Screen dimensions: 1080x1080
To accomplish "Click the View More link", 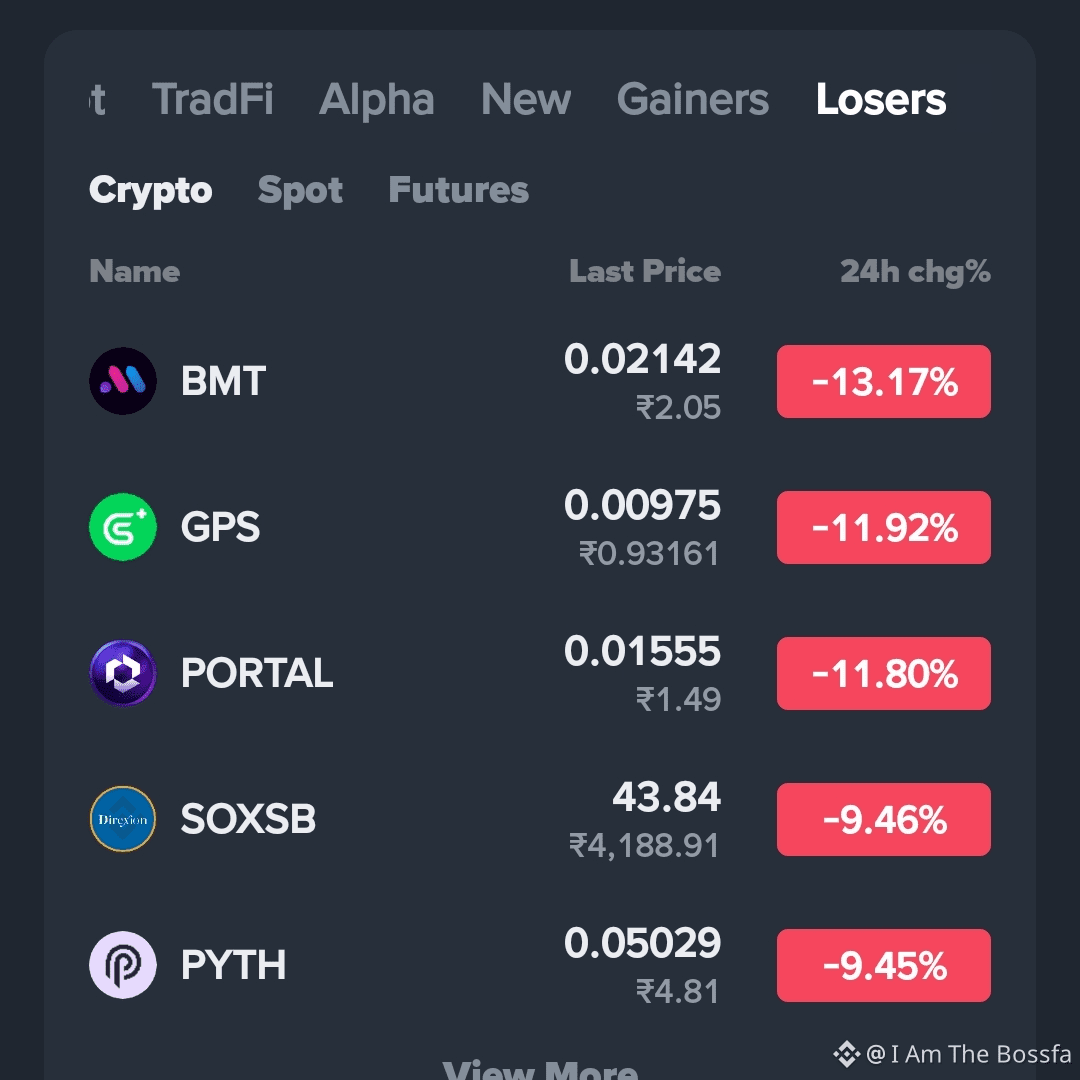I will coord(540,1070).
